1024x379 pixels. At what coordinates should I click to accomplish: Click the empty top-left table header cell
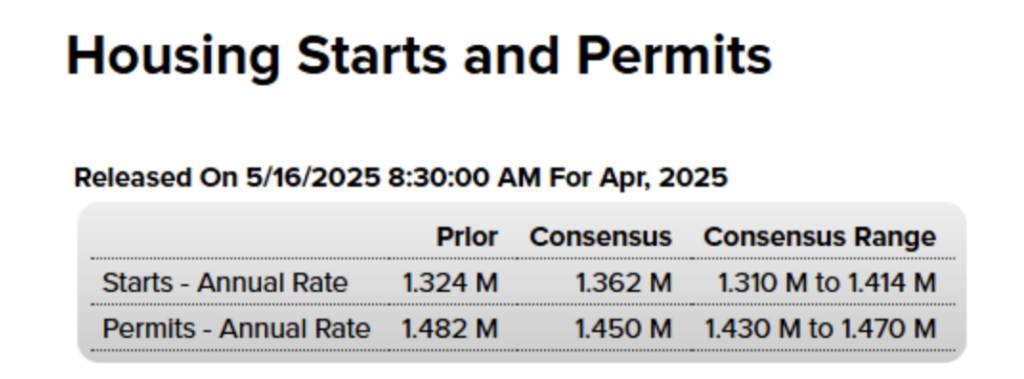coord(240,237)
